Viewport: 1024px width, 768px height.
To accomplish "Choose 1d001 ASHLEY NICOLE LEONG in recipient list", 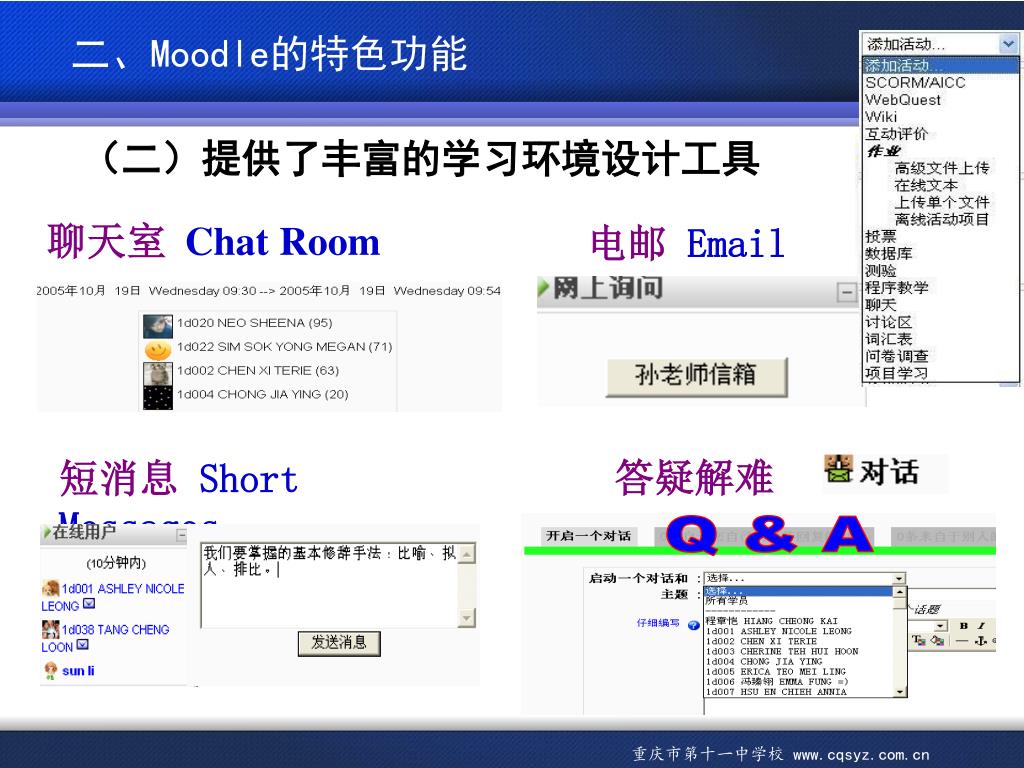I will pos(778,632).
